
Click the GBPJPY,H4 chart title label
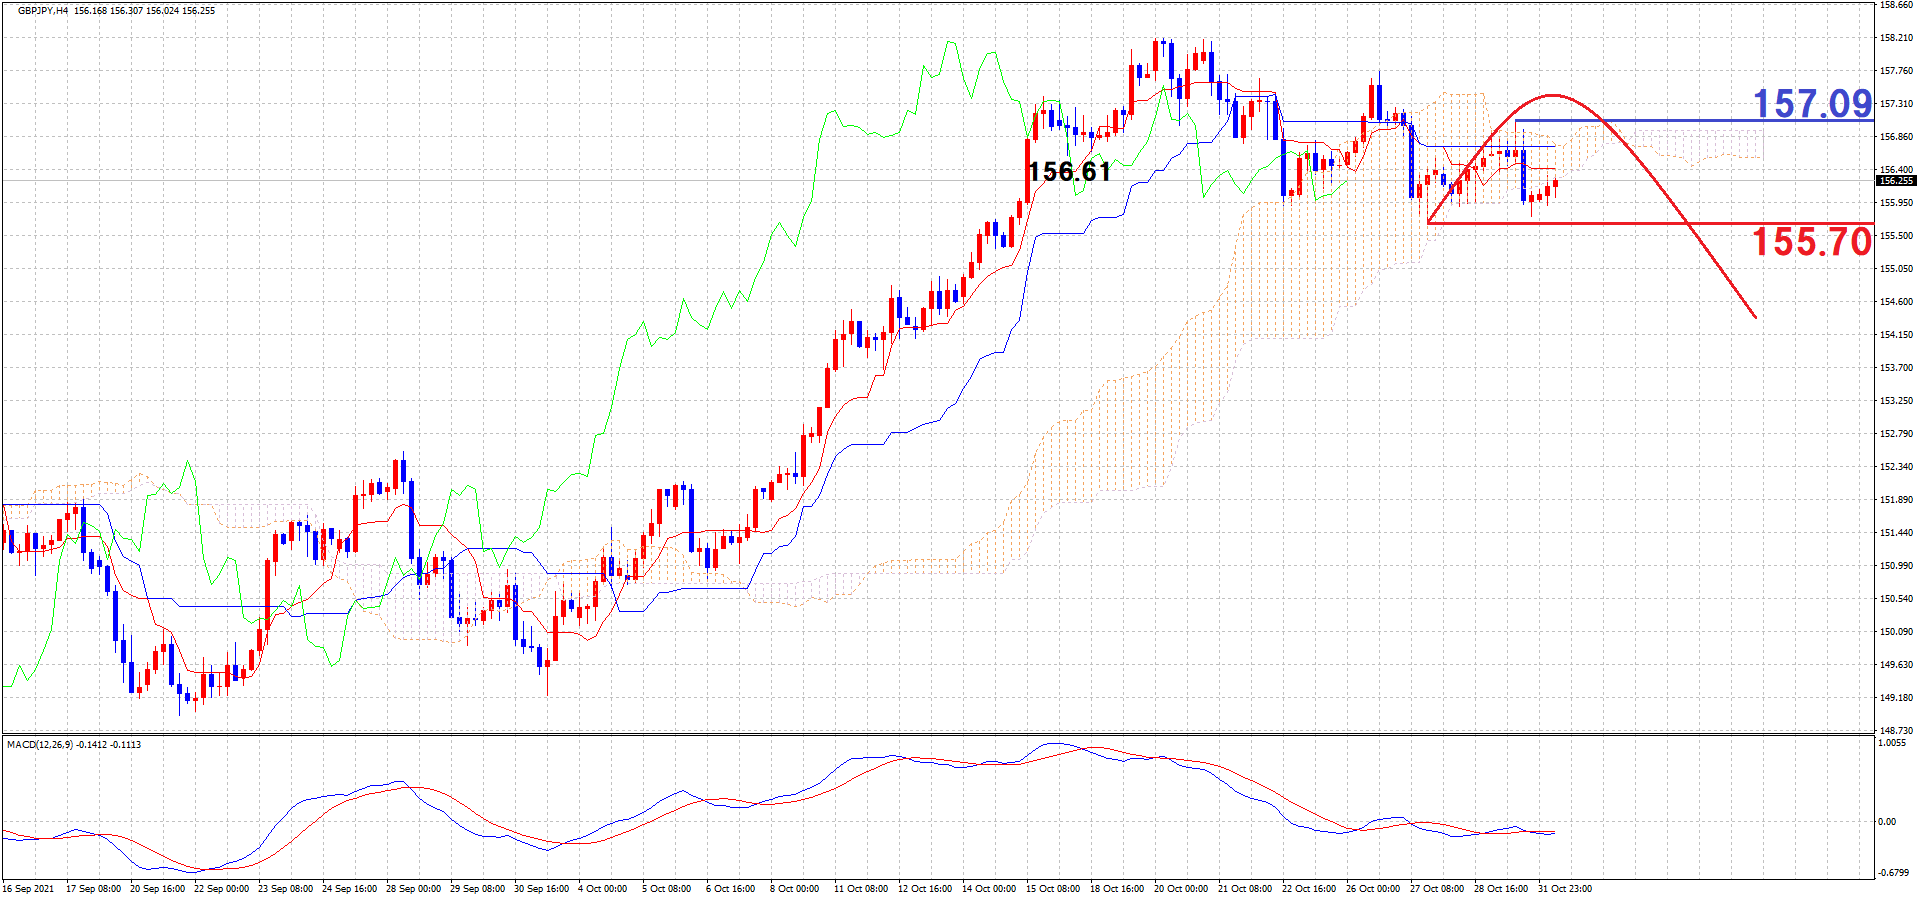pos(43,11)
